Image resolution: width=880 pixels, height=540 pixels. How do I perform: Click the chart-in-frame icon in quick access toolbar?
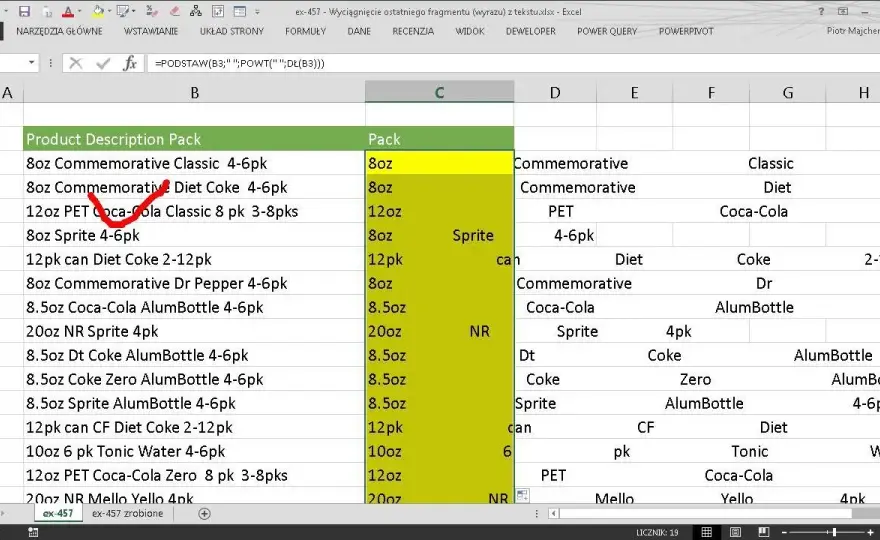(218, 11)
